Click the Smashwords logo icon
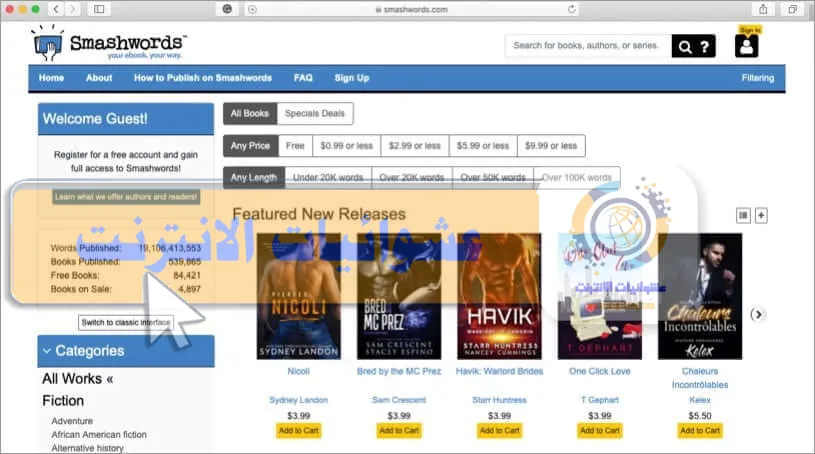The width and height of the screenshot is (815, 454). [x=48, y=45]
